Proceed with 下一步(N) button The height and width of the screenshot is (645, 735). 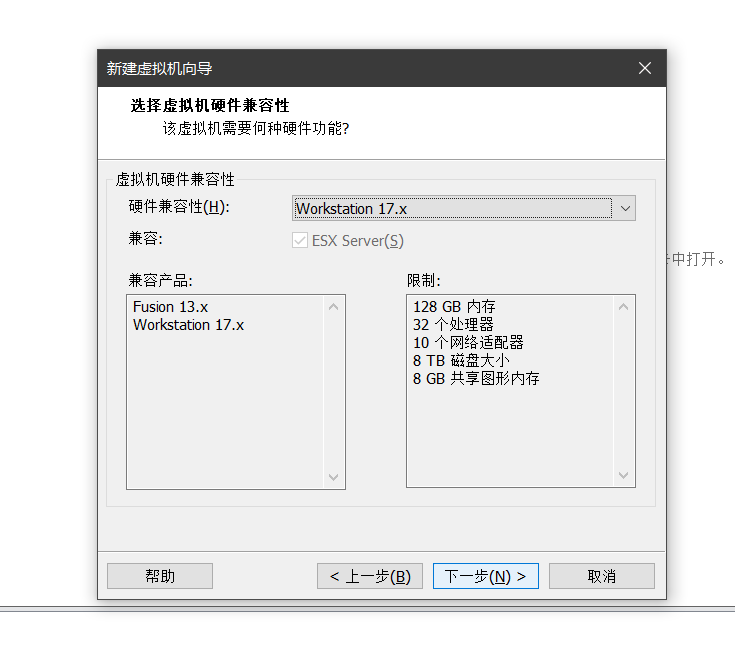[x=486, y=576]
